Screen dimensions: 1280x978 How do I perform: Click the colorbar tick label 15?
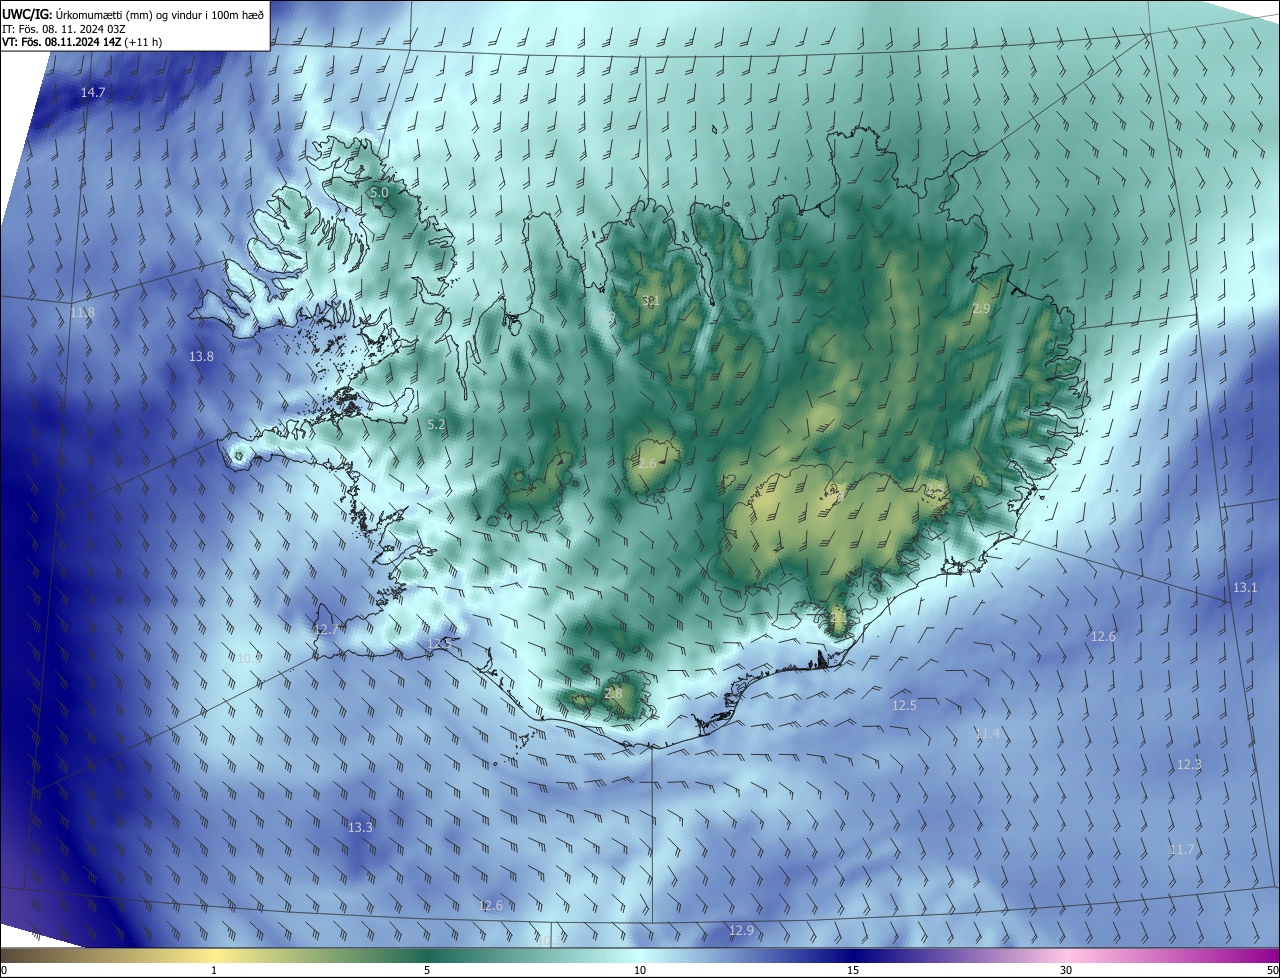click(x=853, y=970)
